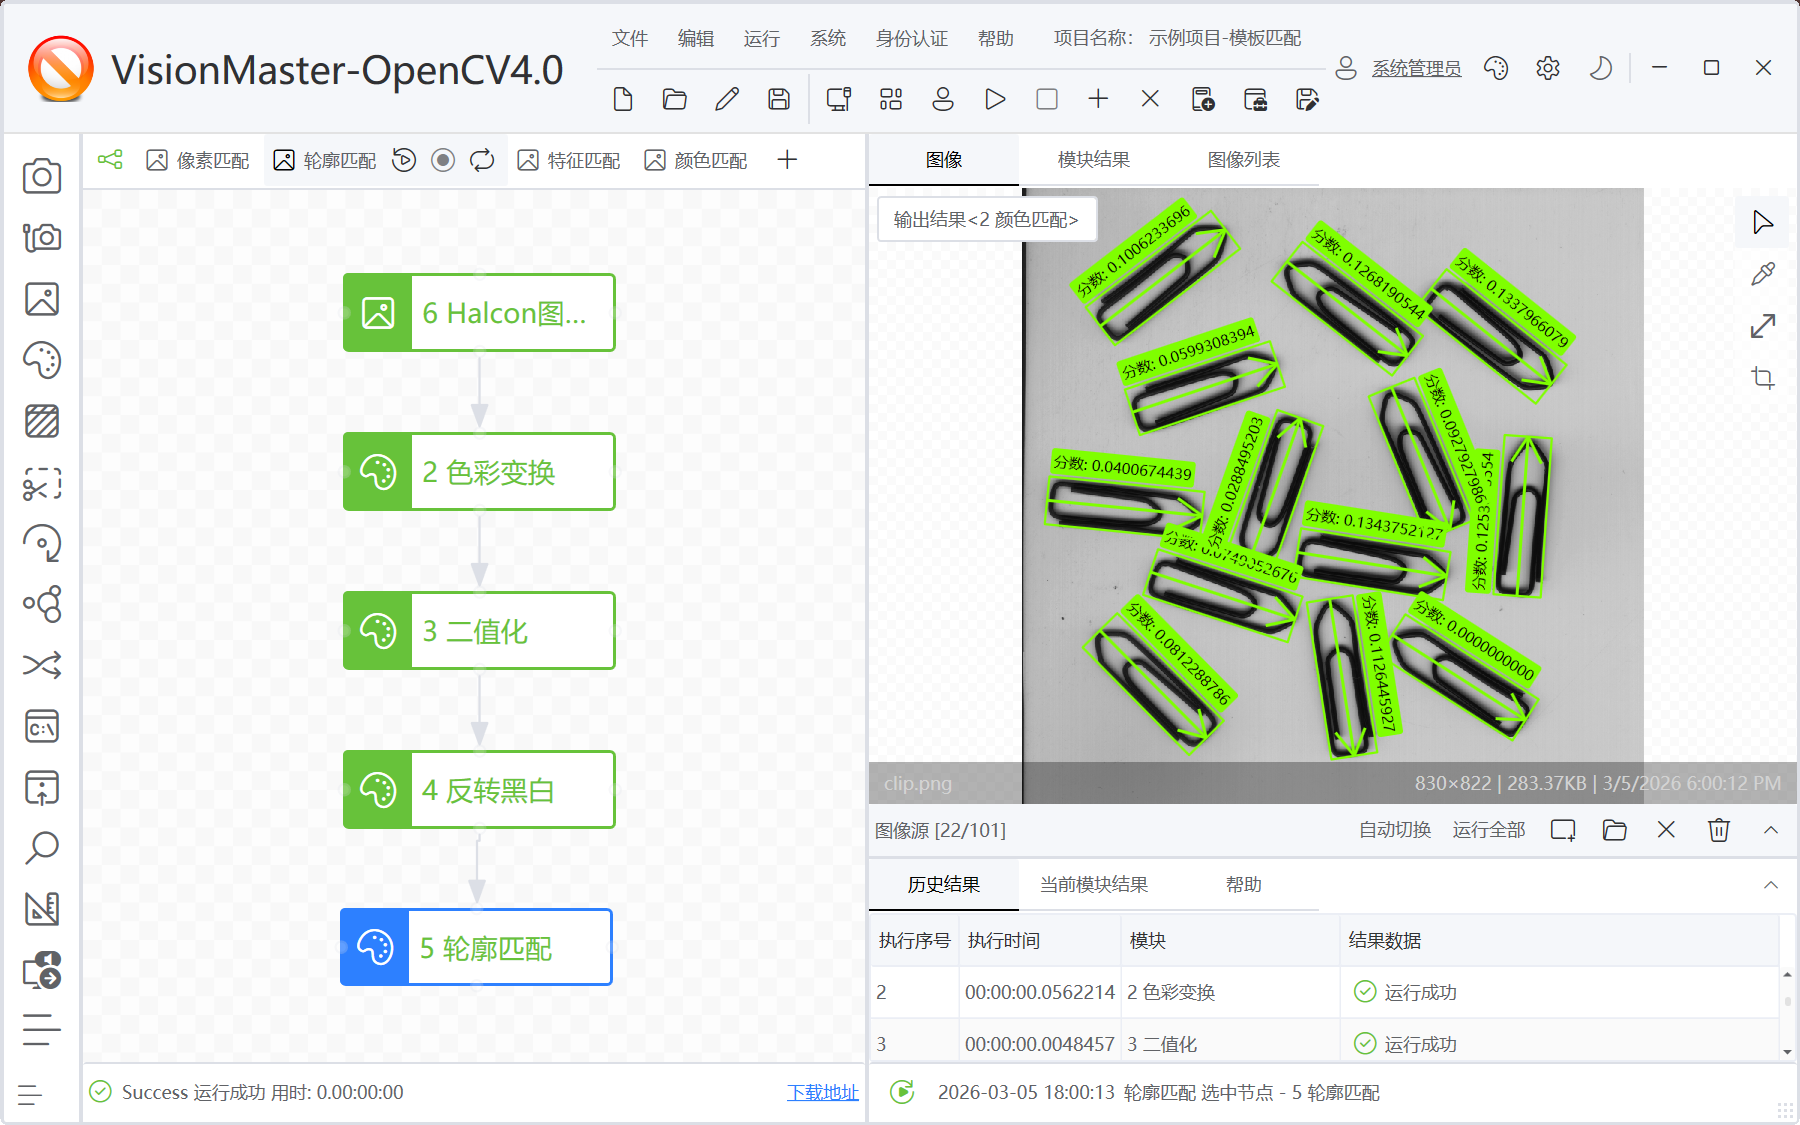Image resolution: width=1800 pixels, height=1125 pixels.
Task: Switch to 颜色匹配 flow tab
Action: pyautogui.click(x=696, y=160)
